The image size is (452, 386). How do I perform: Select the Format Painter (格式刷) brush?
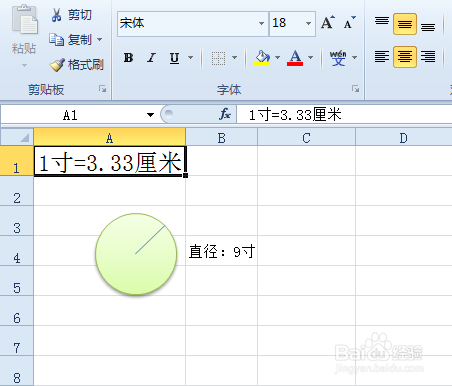tap(77, 65)
